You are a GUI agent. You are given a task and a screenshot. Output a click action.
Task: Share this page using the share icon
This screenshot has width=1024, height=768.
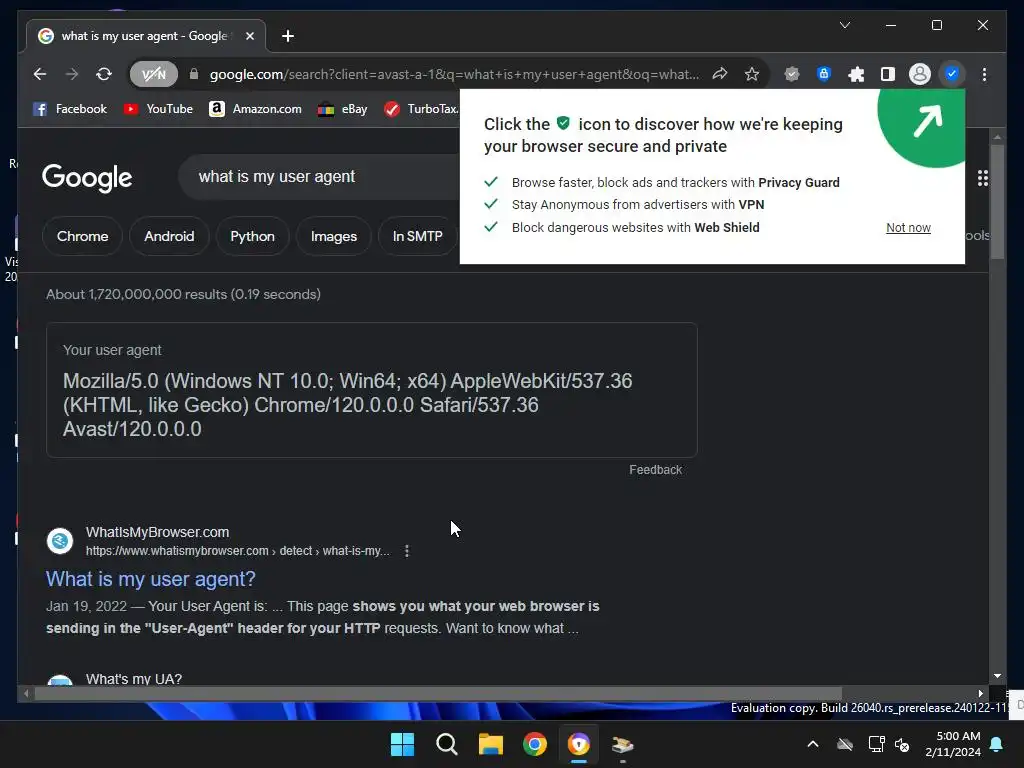(x=720, y=74)
